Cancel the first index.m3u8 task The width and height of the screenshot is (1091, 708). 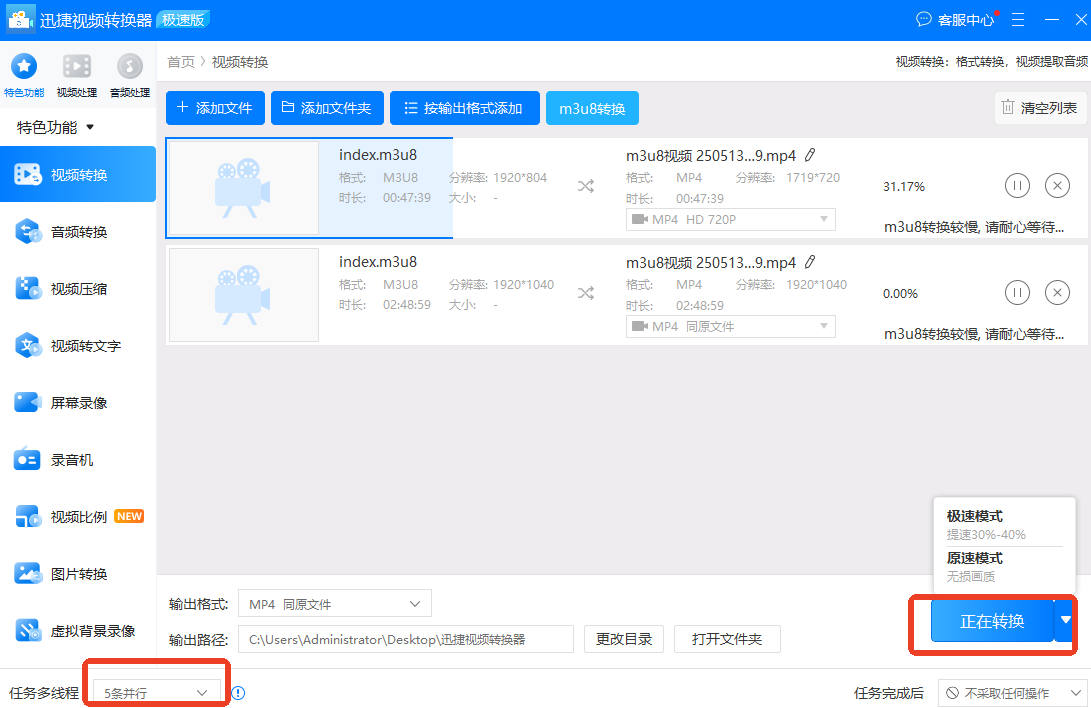pyautogui.click(x=1057, y=185)
